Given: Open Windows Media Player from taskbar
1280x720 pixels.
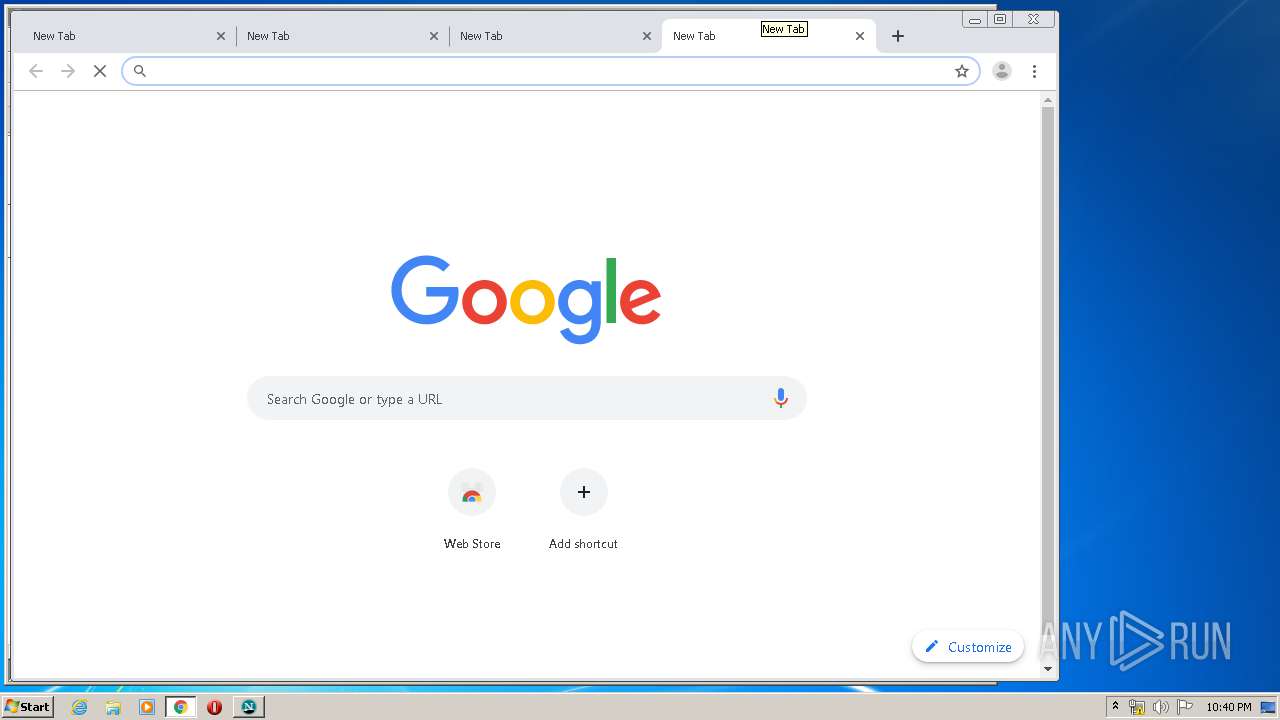Looking at the screenshot, I should click(x=147, y=707).
